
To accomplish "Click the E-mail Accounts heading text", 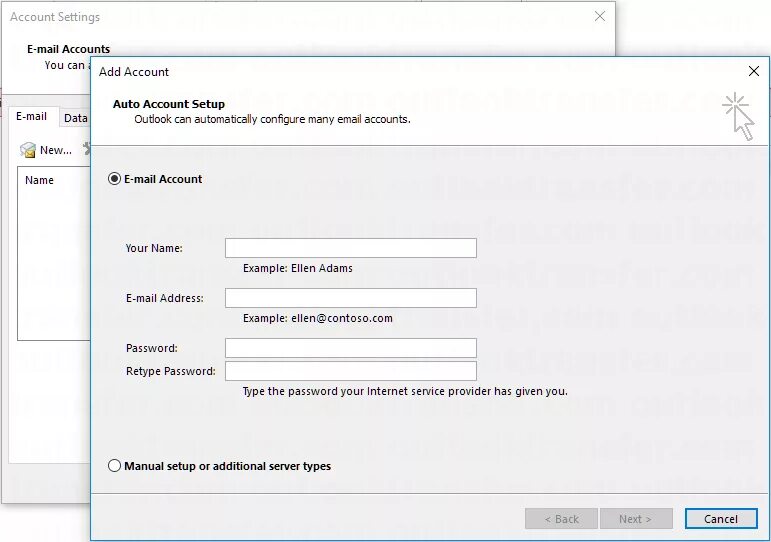I will (x=69, y=49).
